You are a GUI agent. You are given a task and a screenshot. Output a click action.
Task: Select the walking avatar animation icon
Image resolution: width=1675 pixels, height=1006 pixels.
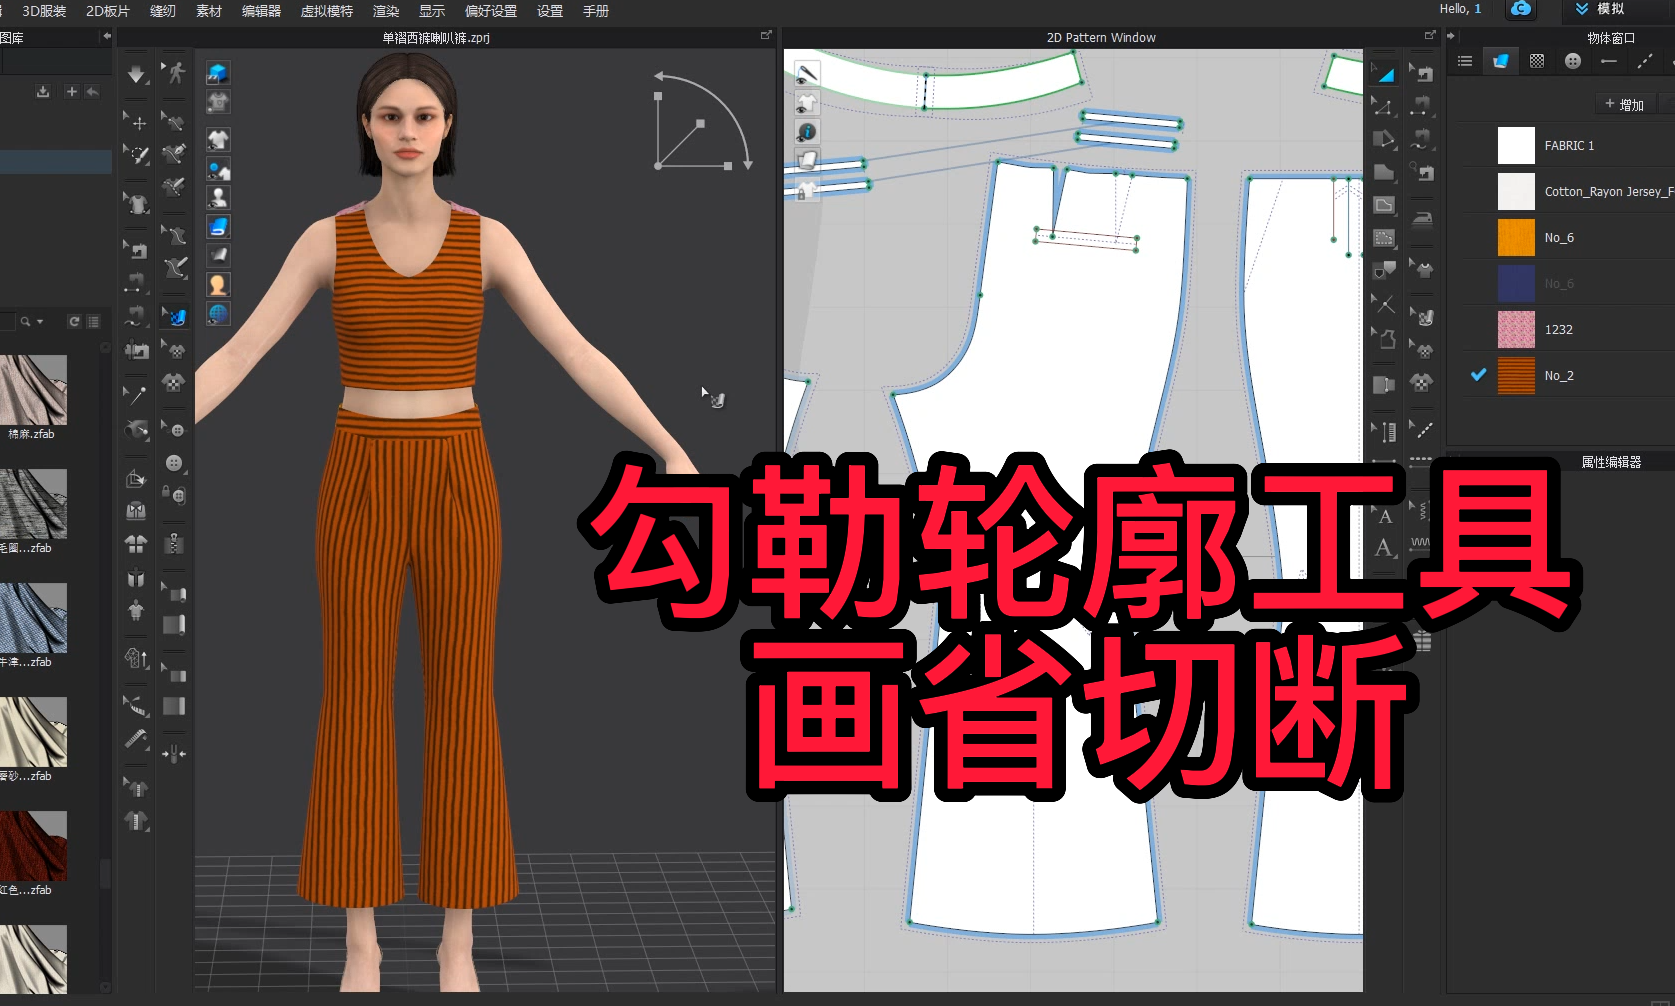176,73
